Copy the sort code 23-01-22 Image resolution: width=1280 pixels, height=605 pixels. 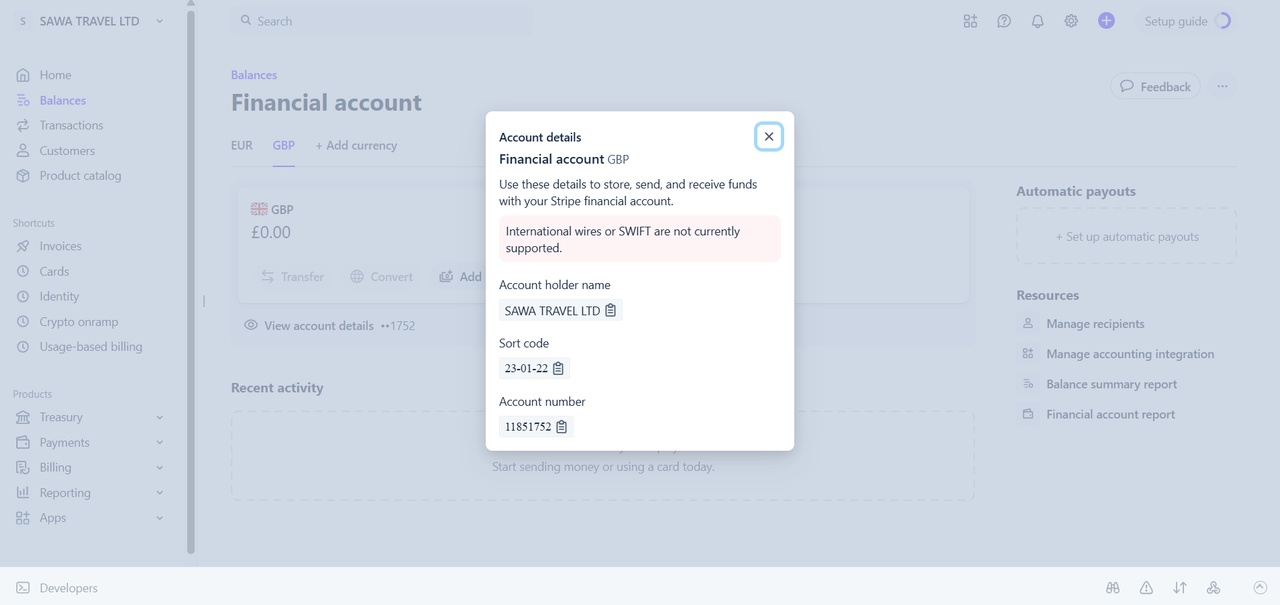(559, 369)
